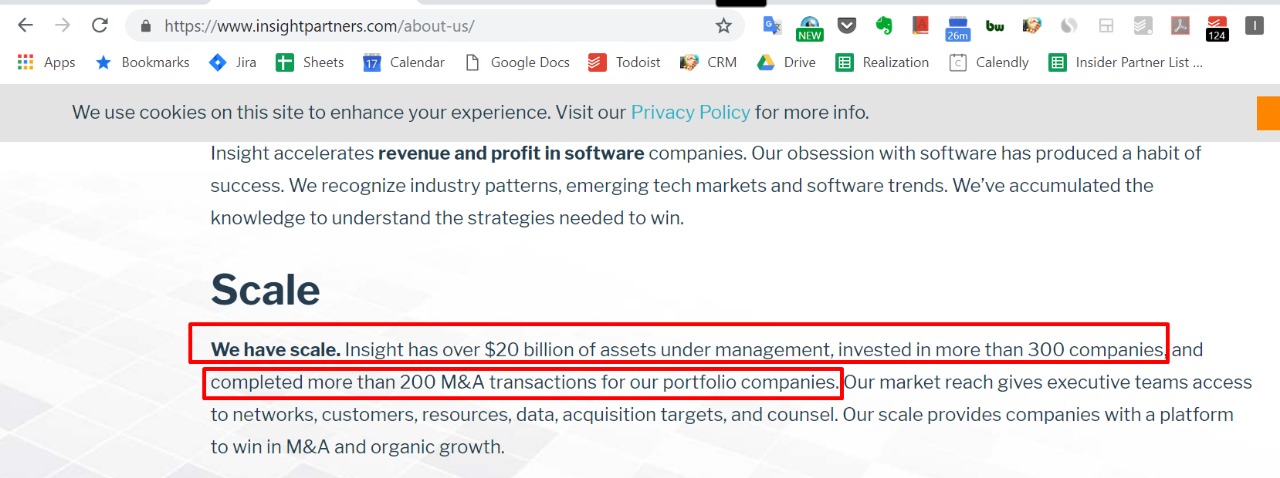Viewport: 1280px width, 478px height.
Task: Click the browser back arrow
Action: click(26, 26)
